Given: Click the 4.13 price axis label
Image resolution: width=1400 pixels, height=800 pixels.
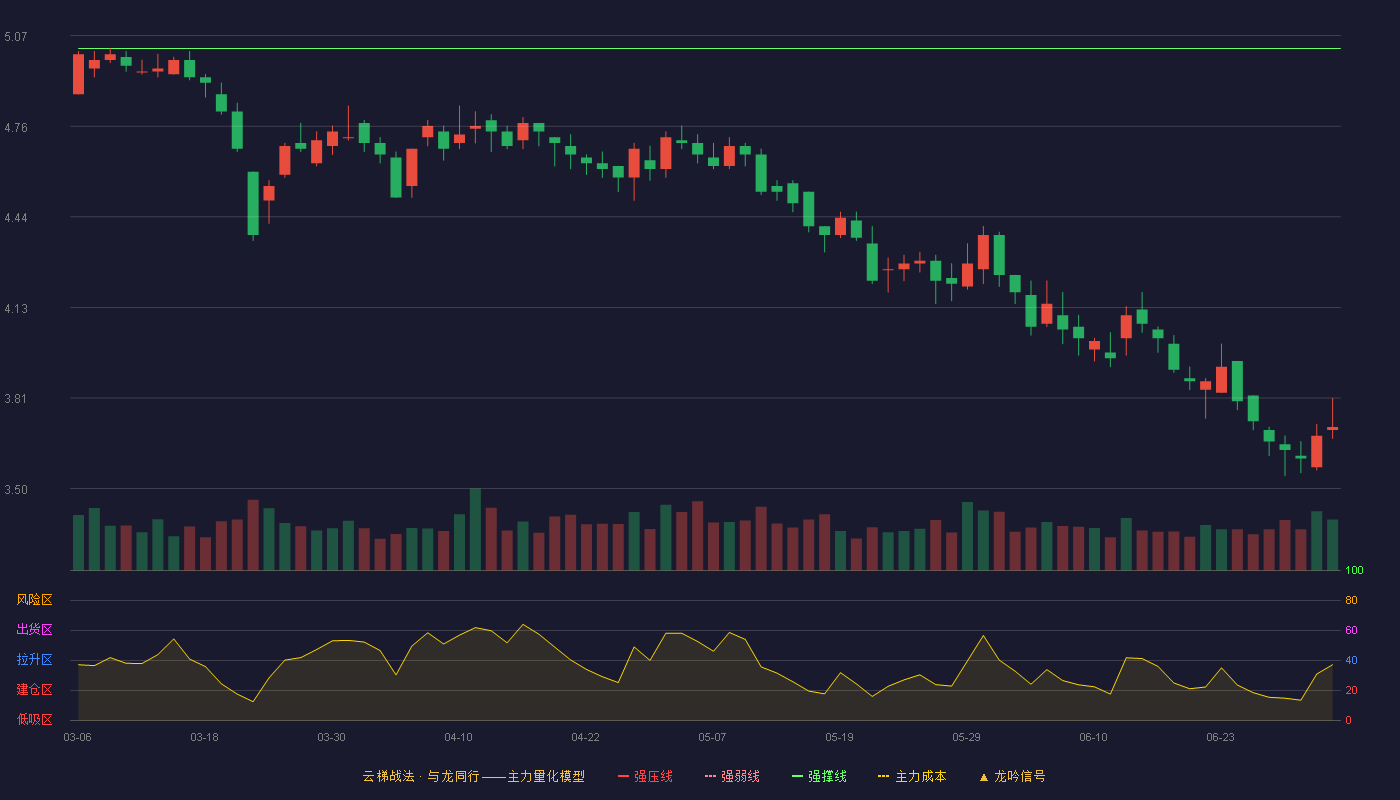Looking at the screenshot, I should 16,308.
